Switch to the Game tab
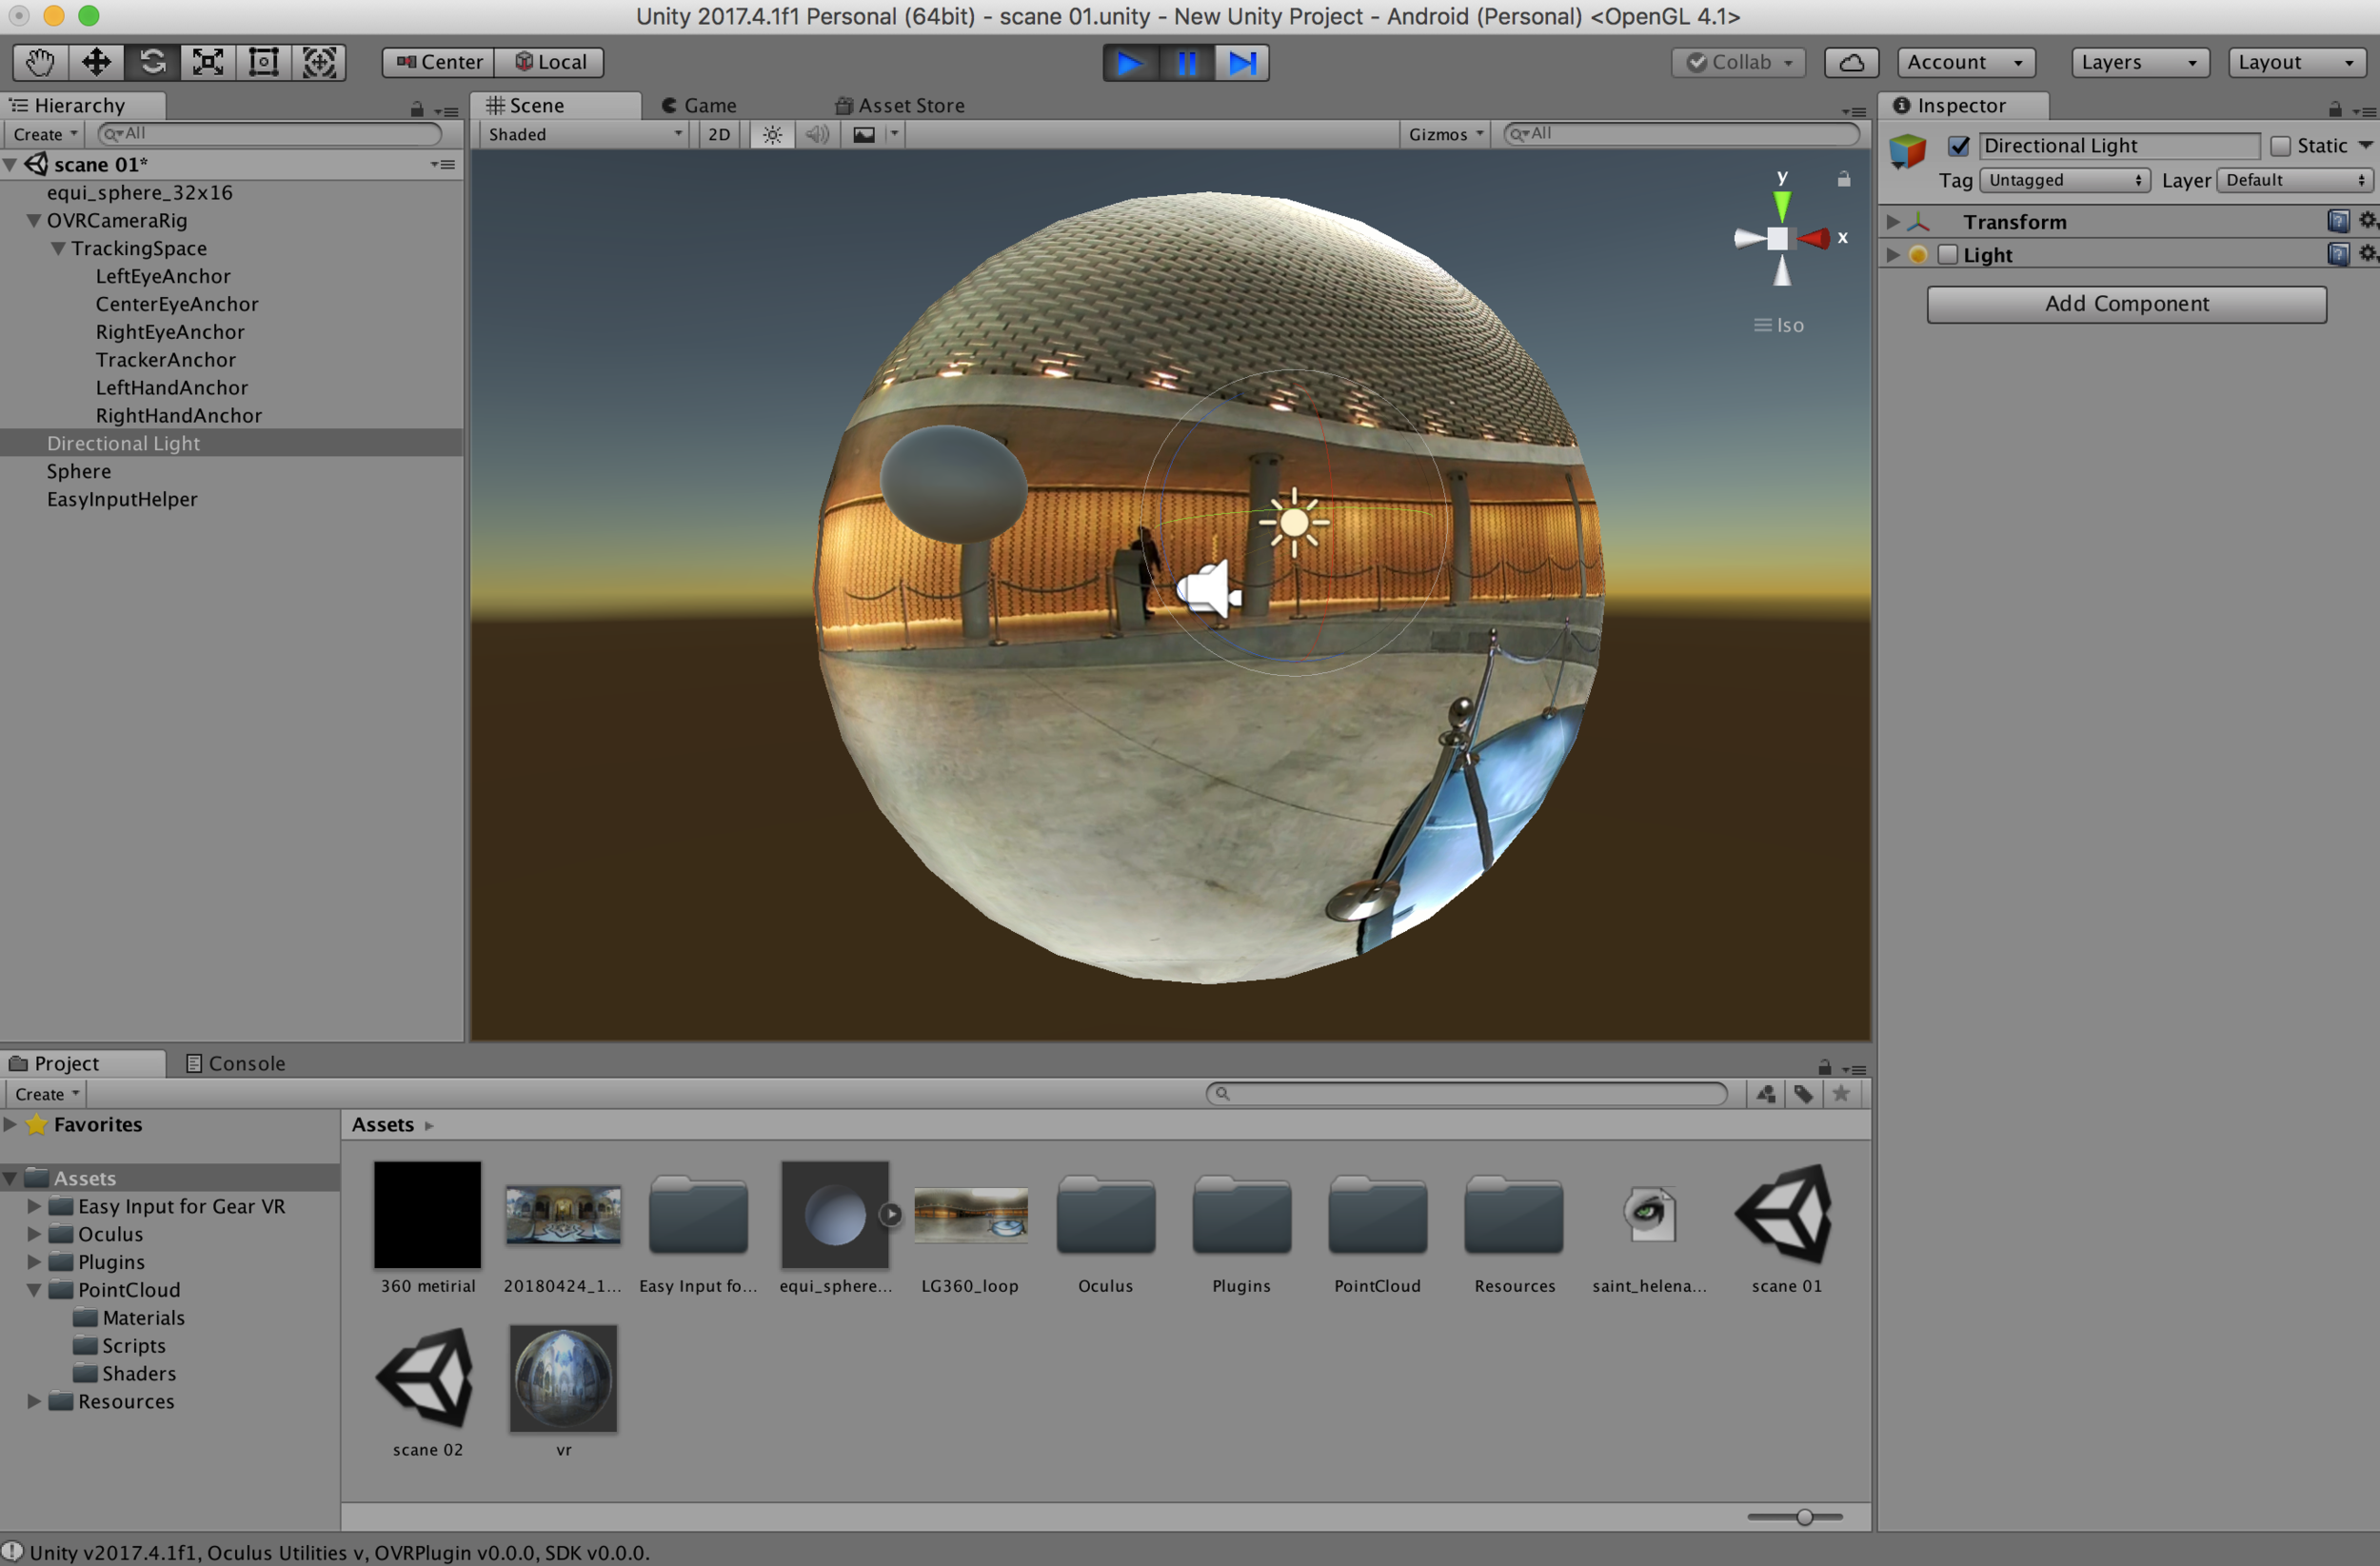This screenshot has height=1566, width=2380. 699,105
